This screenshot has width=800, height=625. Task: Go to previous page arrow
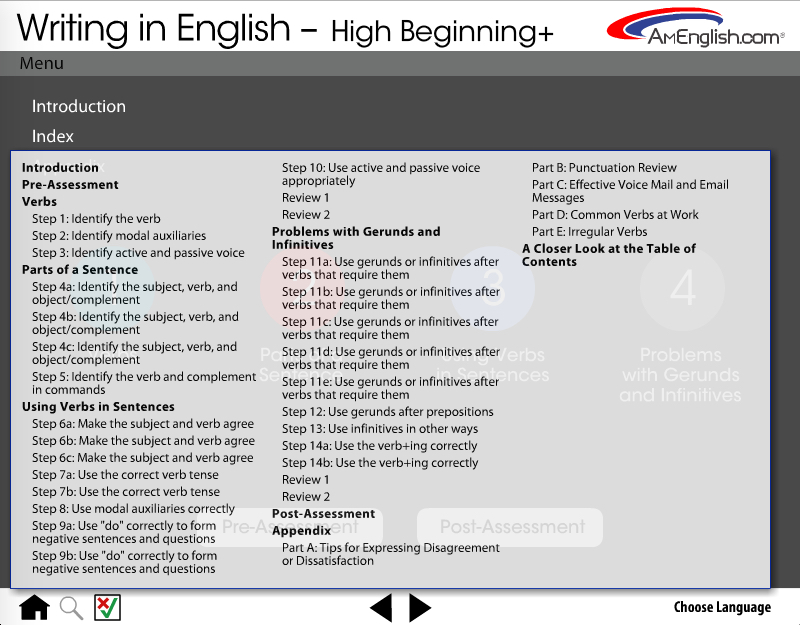tap(381, 608)
